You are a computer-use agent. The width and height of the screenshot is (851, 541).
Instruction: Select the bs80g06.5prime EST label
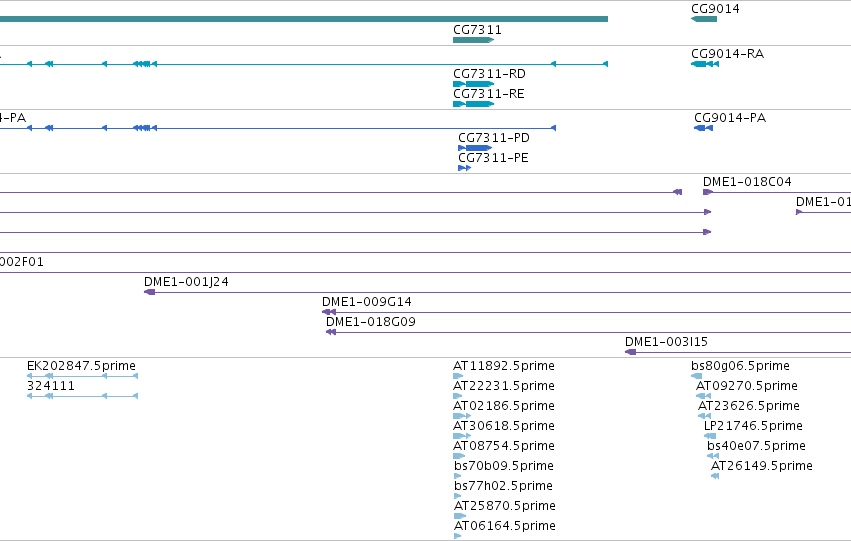740,366
